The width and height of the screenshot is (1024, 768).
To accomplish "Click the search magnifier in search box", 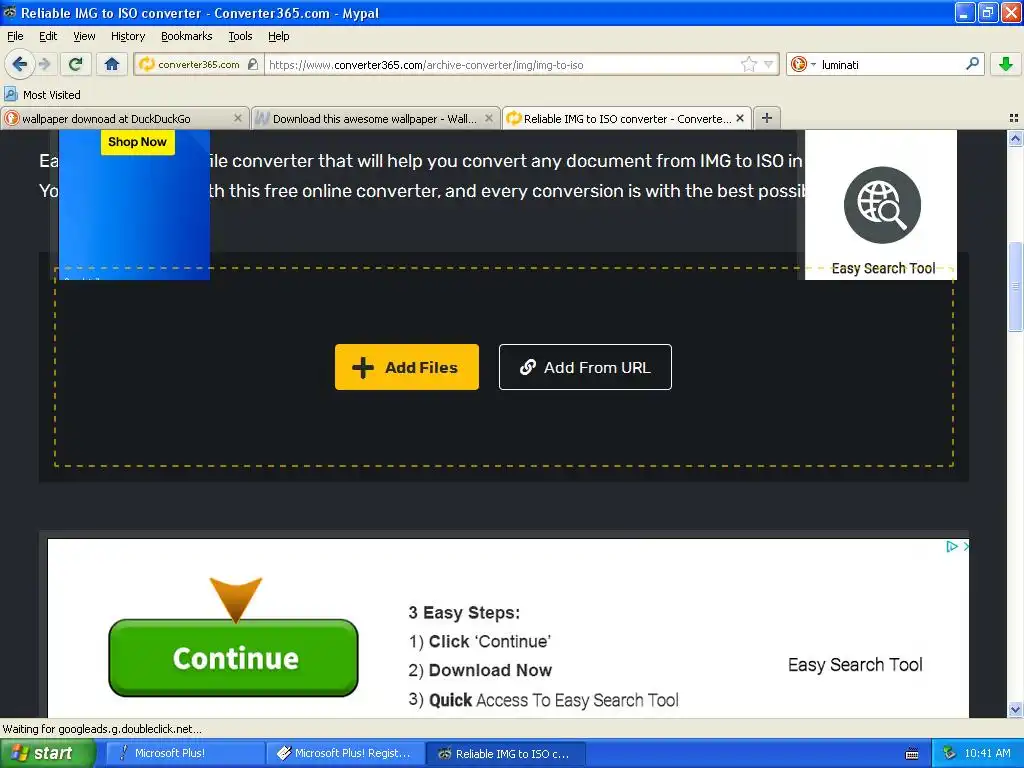I will coord(972,64).
